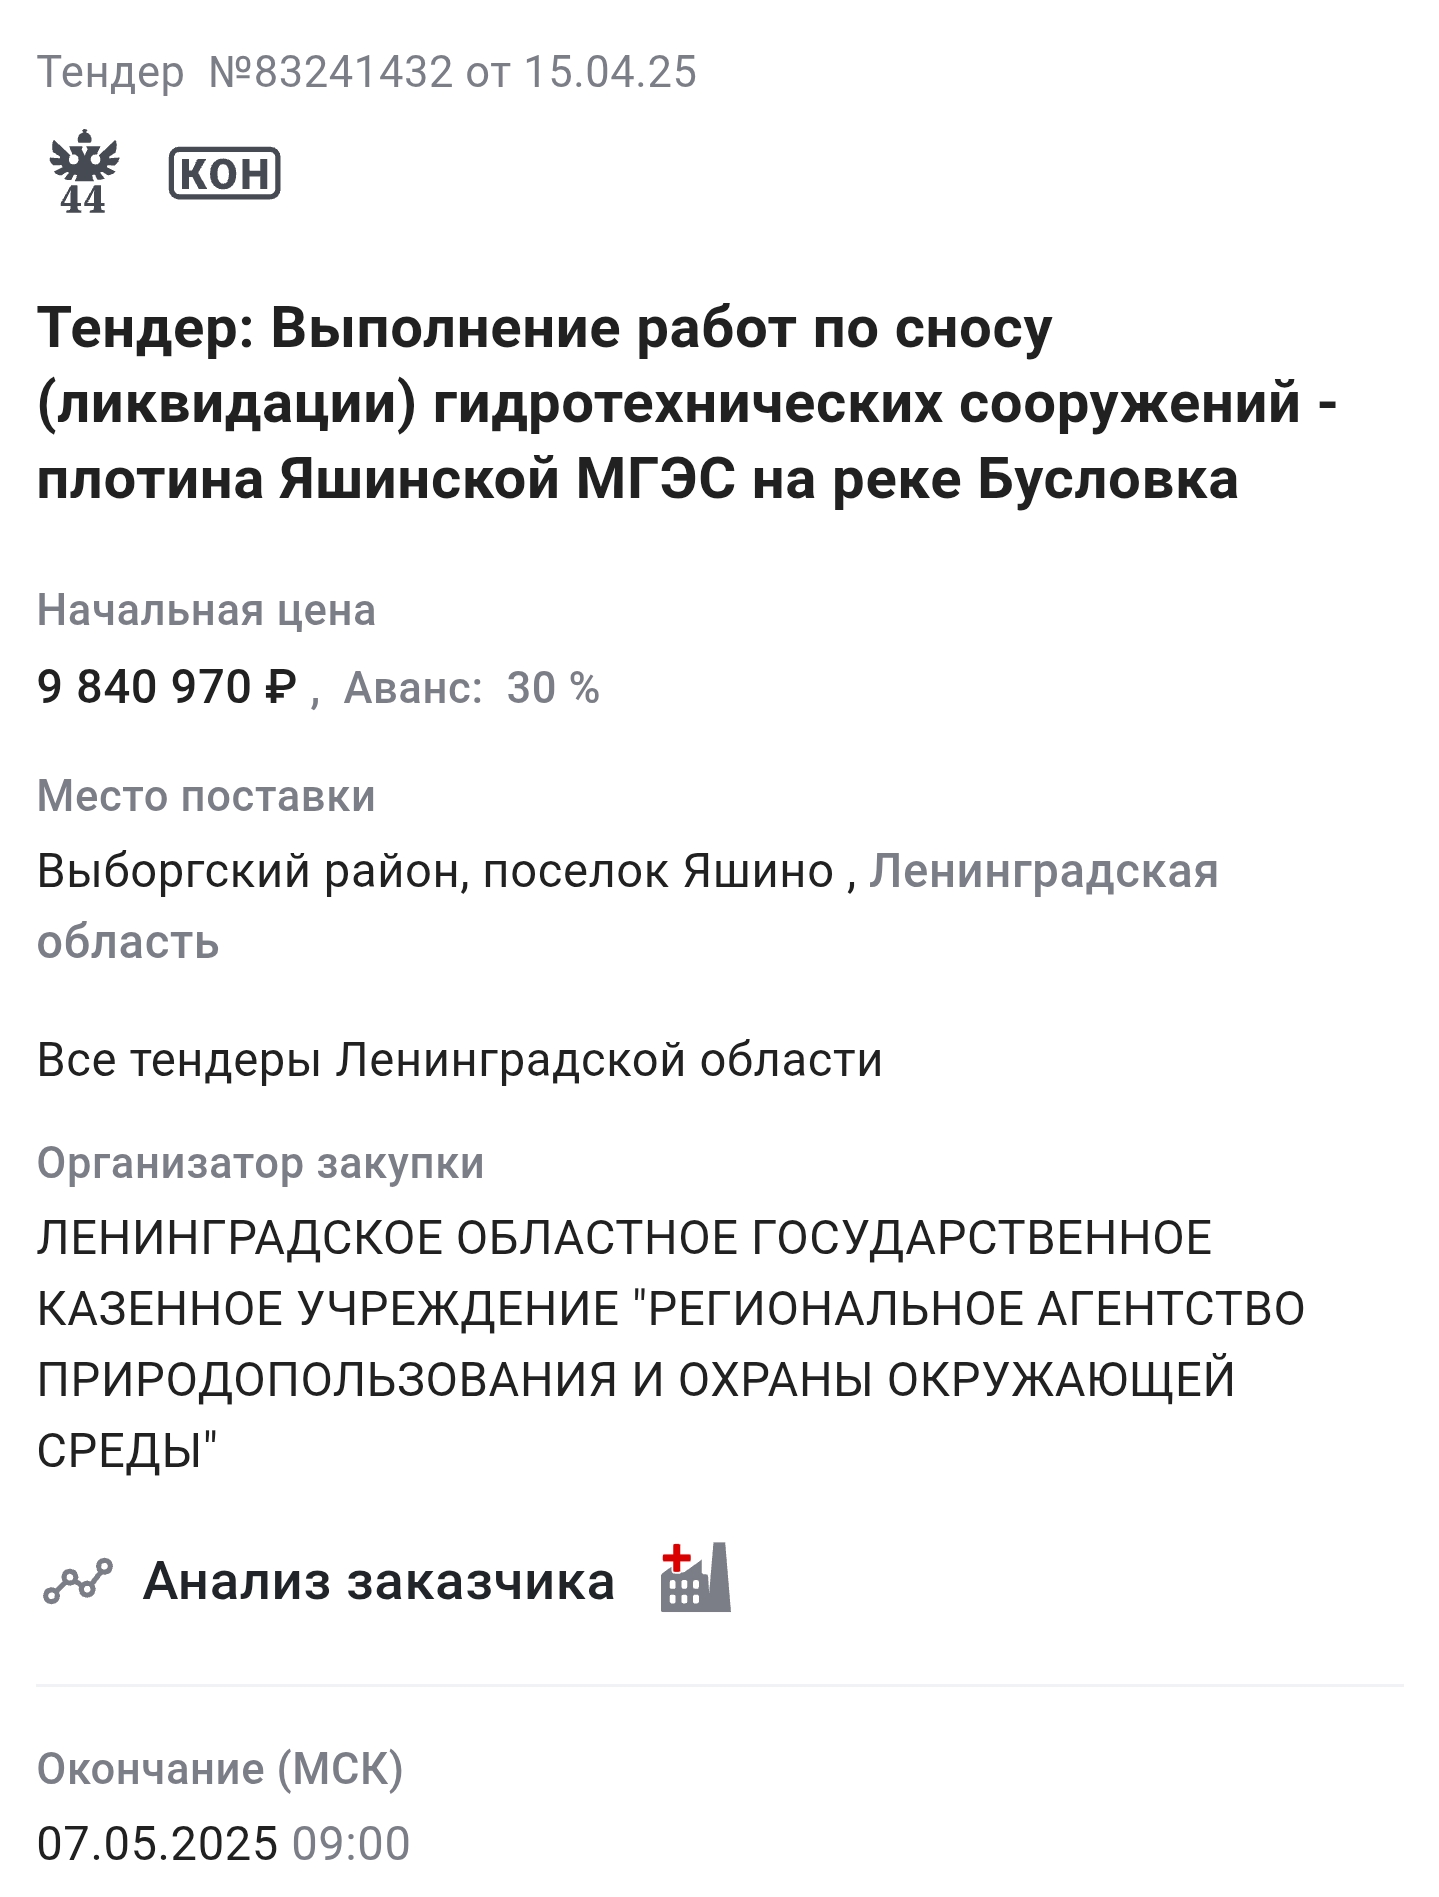Click the end date 07.05.2025
The image size is (1439, 1897).
157,1843
